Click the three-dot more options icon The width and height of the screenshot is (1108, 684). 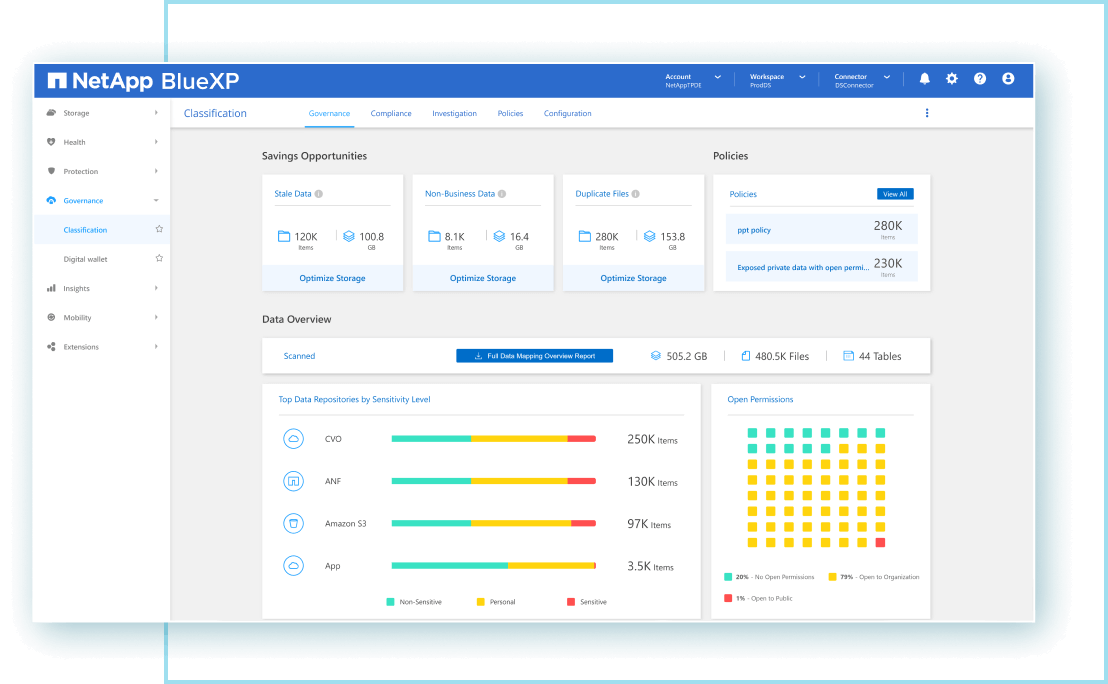[927, 114]
